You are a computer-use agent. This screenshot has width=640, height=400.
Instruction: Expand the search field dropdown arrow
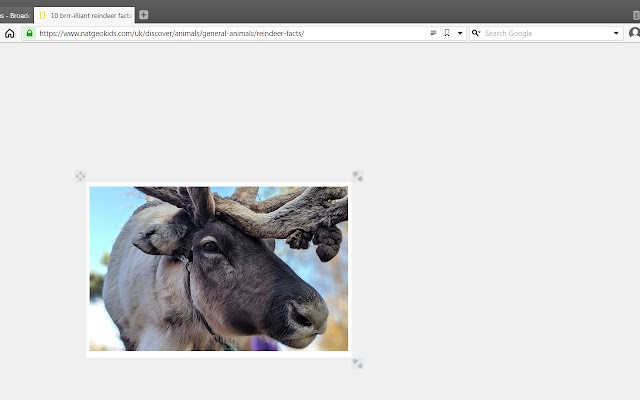pyautogui.click(x=616, y=33)
